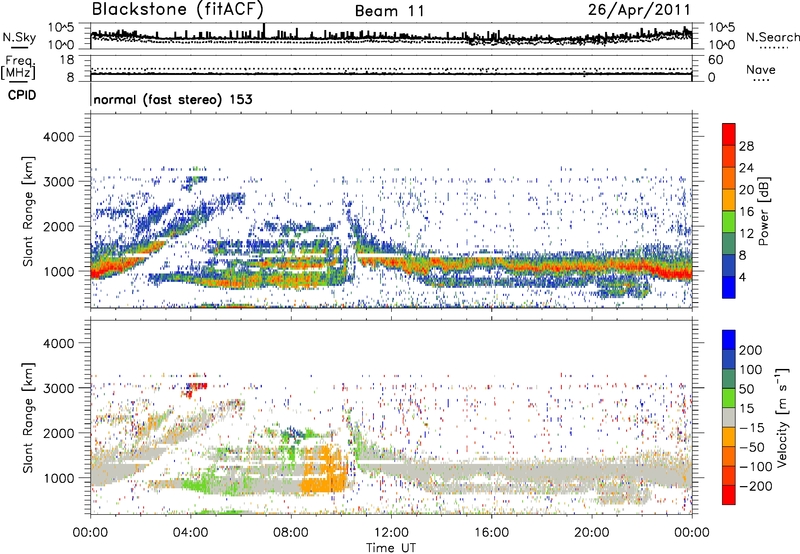This screenshot has height=554, width=800.
Task: Click the blue top segment of Velocity colorbar
Action: (x=729, y=340)
